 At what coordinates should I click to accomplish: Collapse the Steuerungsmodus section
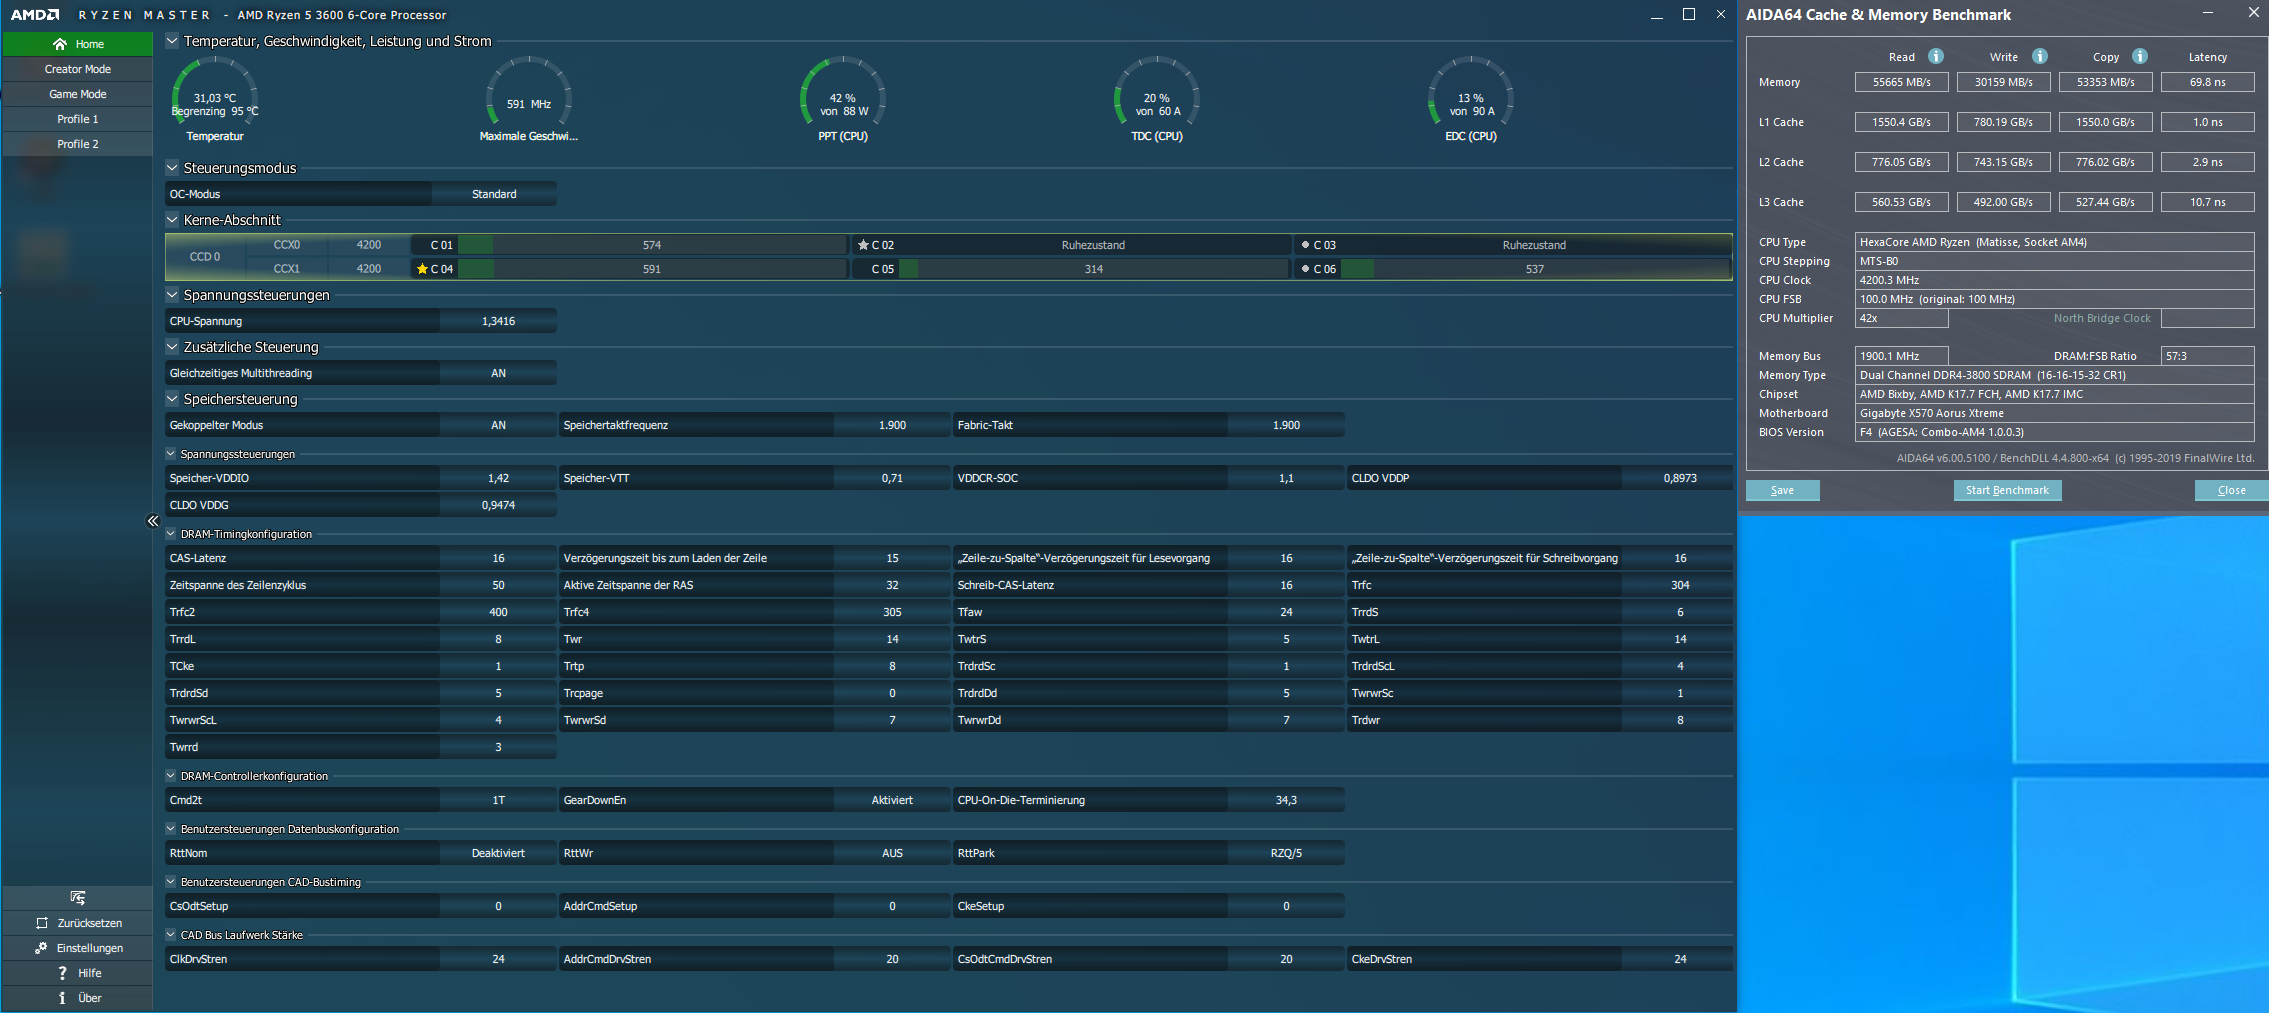[x=172, y=168]
